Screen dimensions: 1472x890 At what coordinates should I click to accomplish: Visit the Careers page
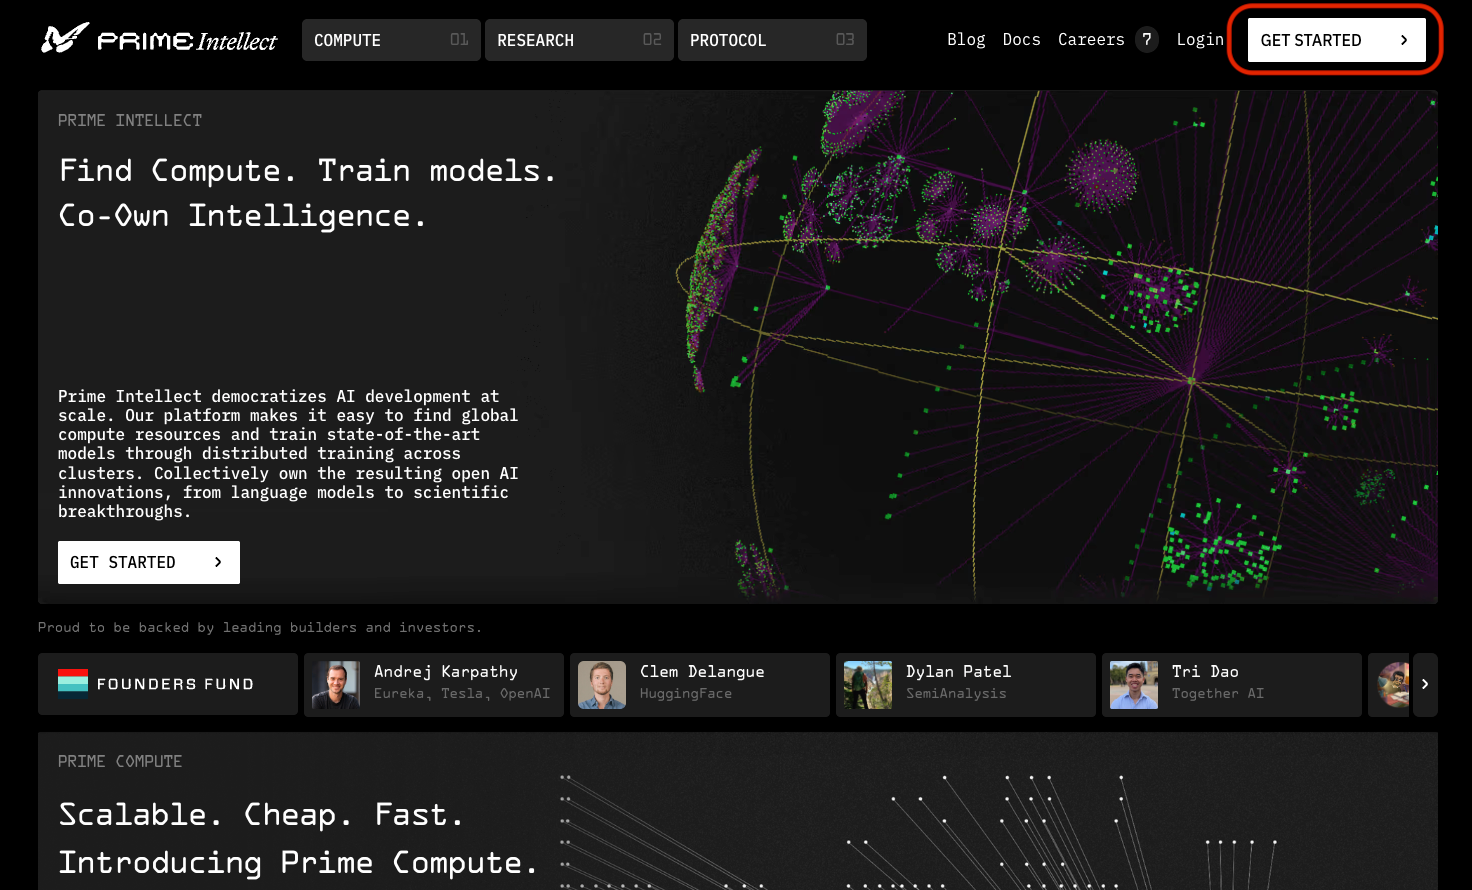pyautogui.click(x=1091, y=40)
